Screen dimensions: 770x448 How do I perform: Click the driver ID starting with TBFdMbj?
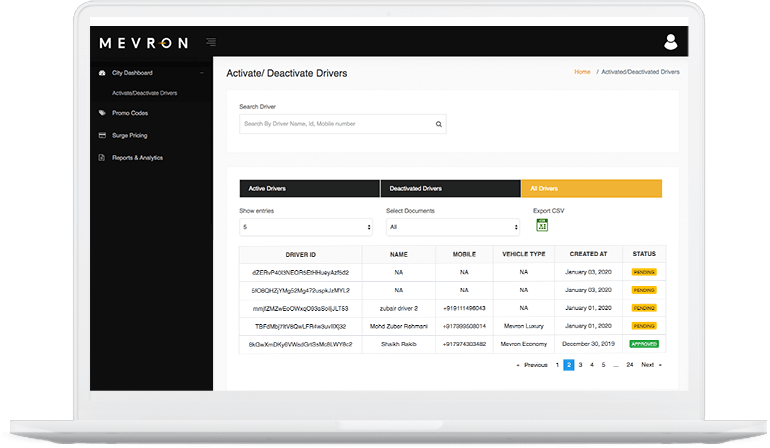[x=301, y=326]
